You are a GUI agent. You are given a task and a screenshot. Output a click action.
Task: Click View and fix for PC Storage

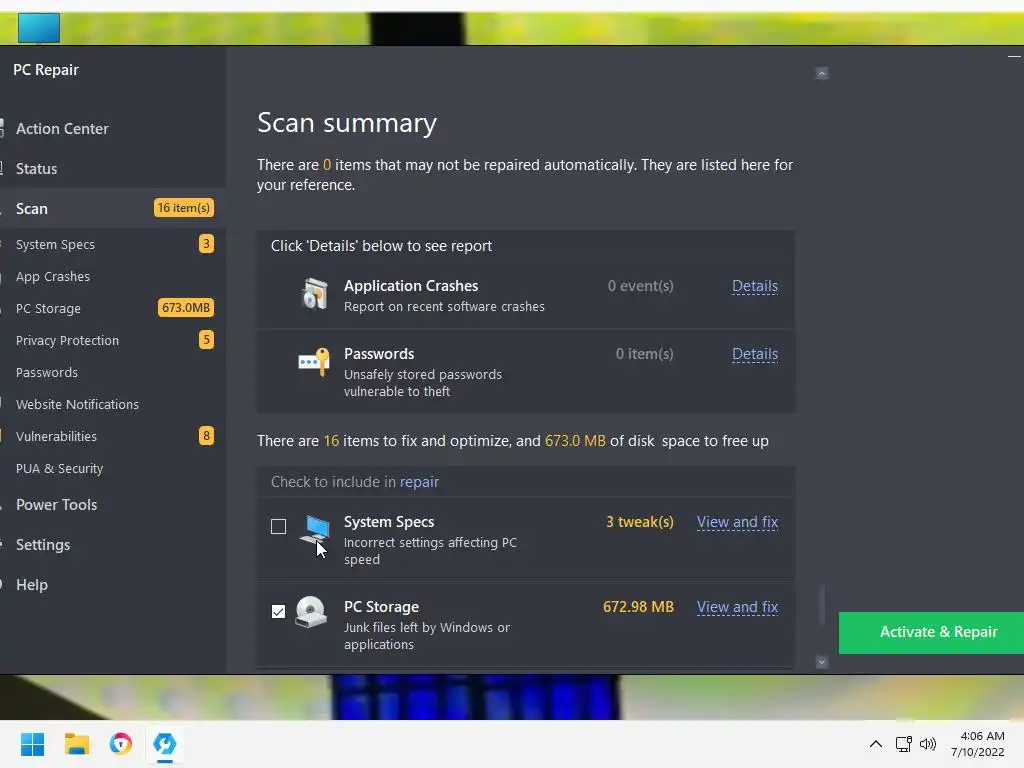click(x=737, y=607)
